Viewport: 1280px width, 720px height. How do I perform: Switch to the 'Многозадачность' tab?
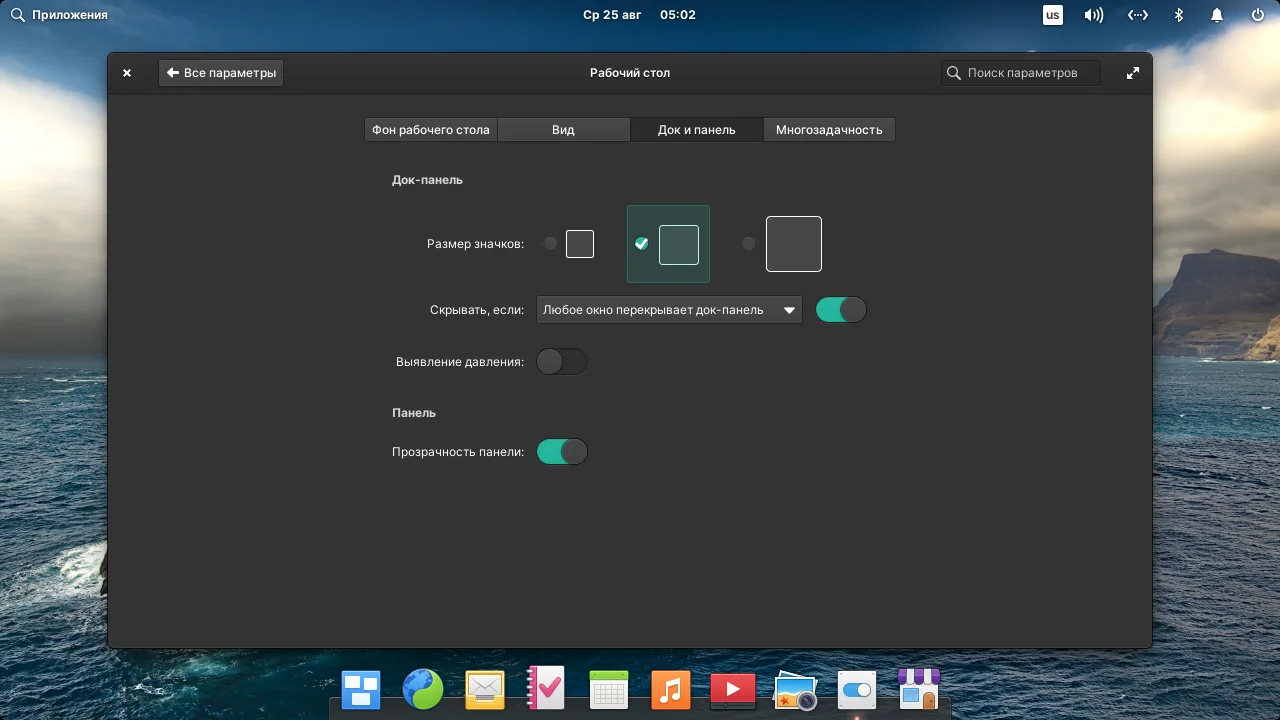pos(829,129)
